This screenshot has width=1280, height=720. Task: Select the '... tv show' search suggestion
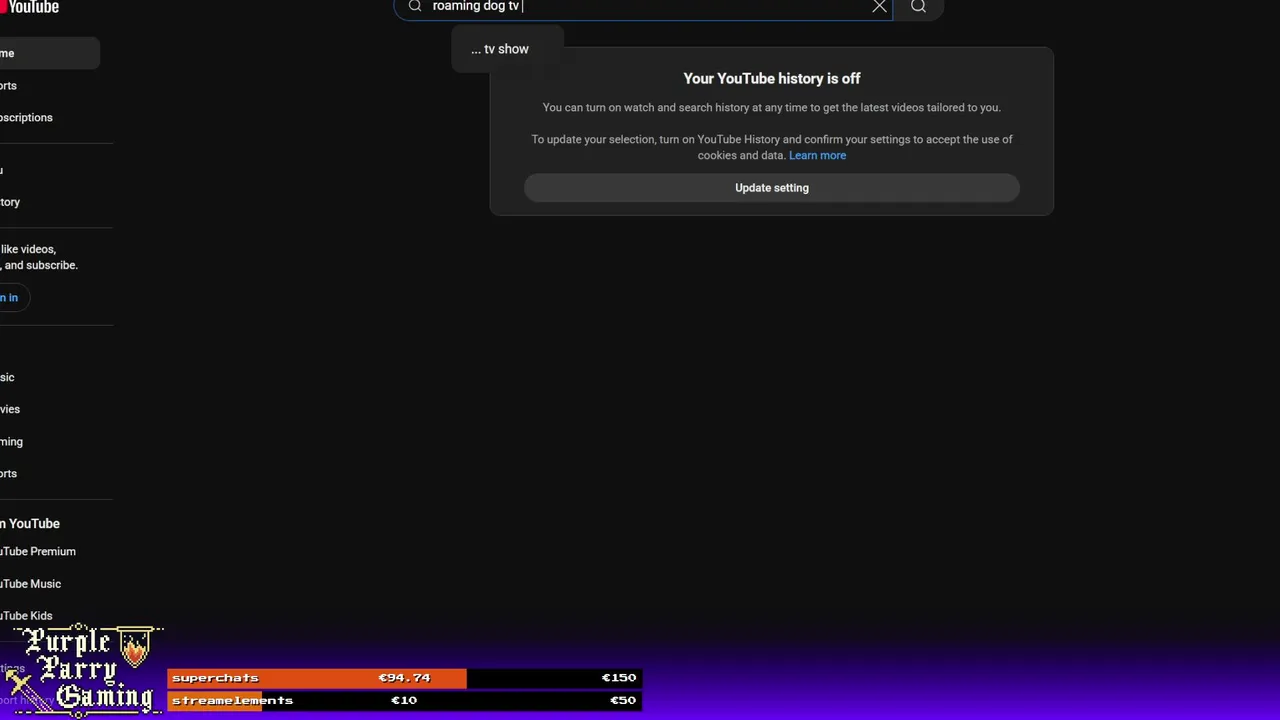pos(507,49)
